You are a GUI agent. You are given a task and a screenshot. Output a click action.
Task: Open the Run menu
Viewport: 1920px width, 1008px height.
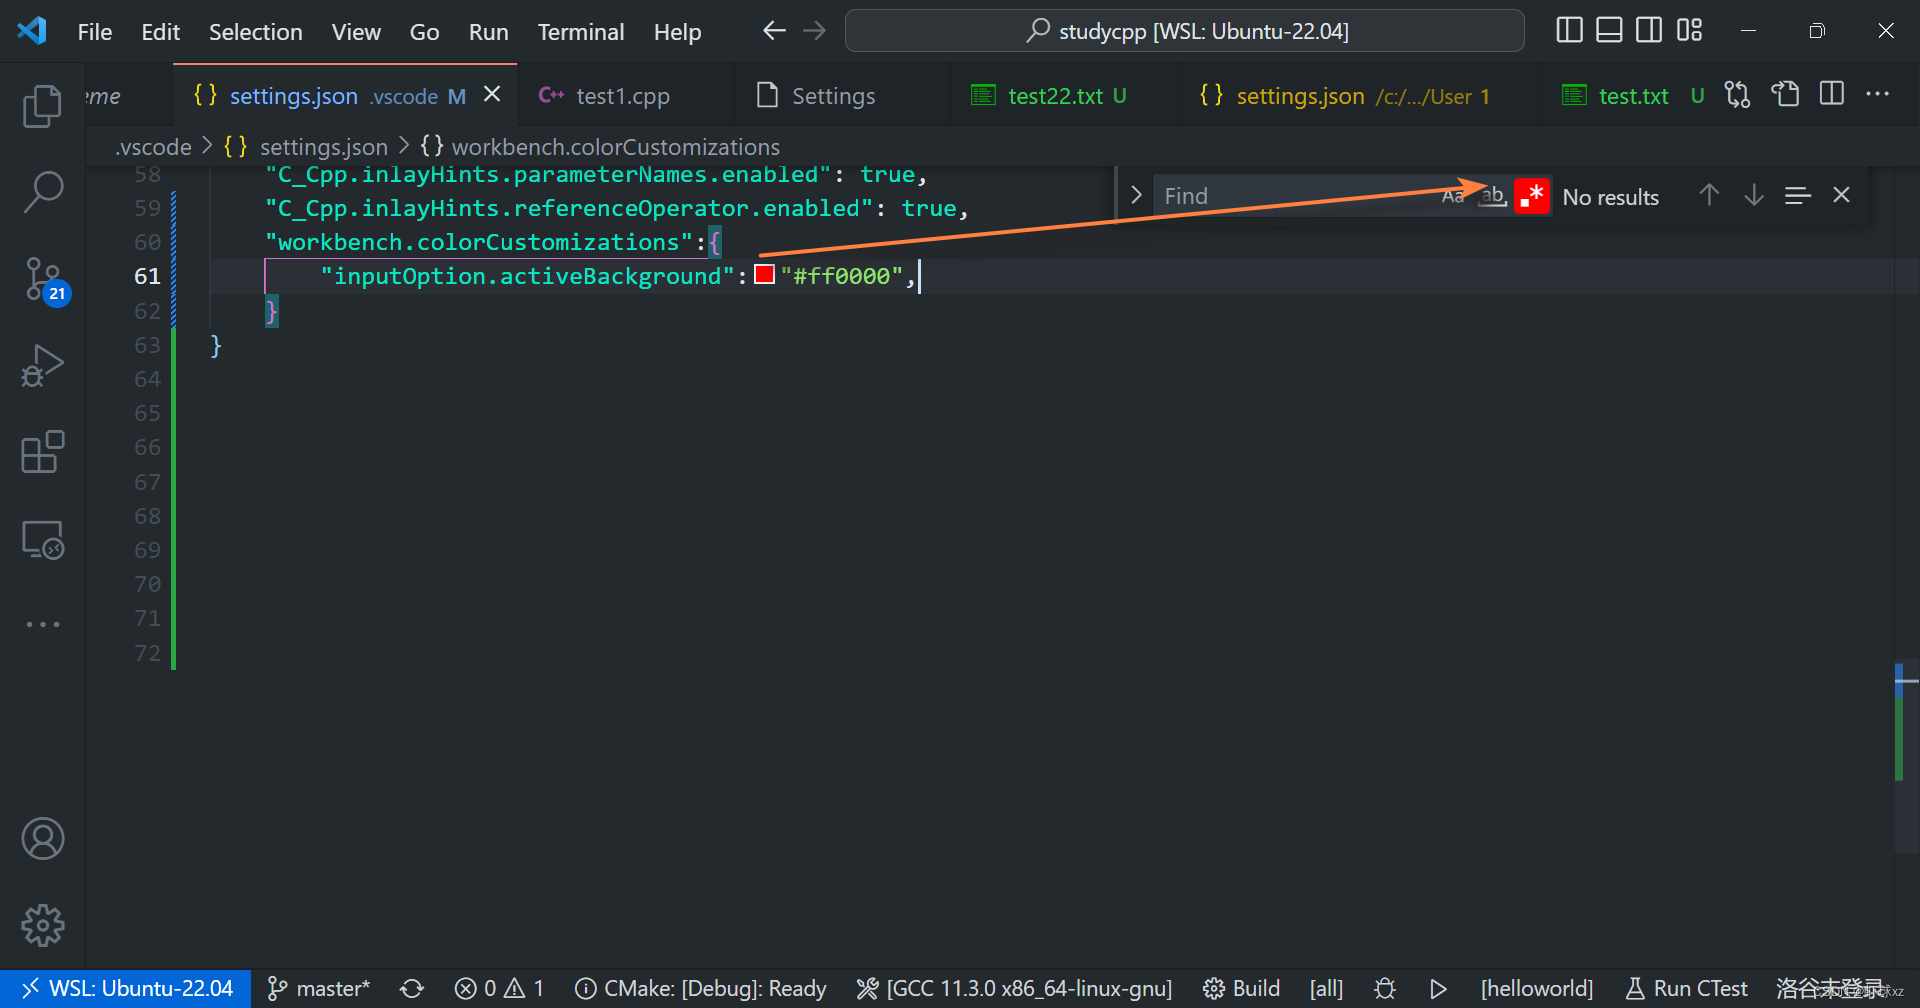tap(488, 32)
